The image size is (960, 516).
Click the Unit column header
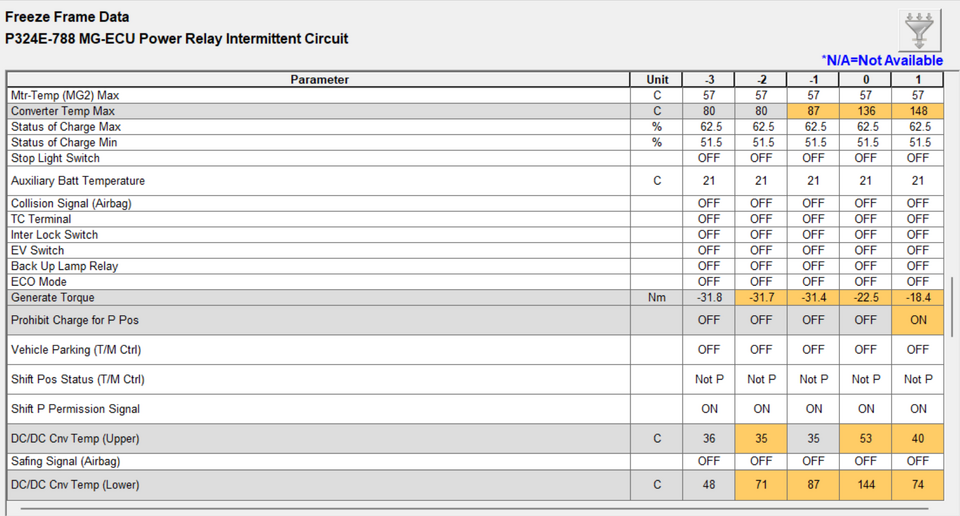[657, 80]
